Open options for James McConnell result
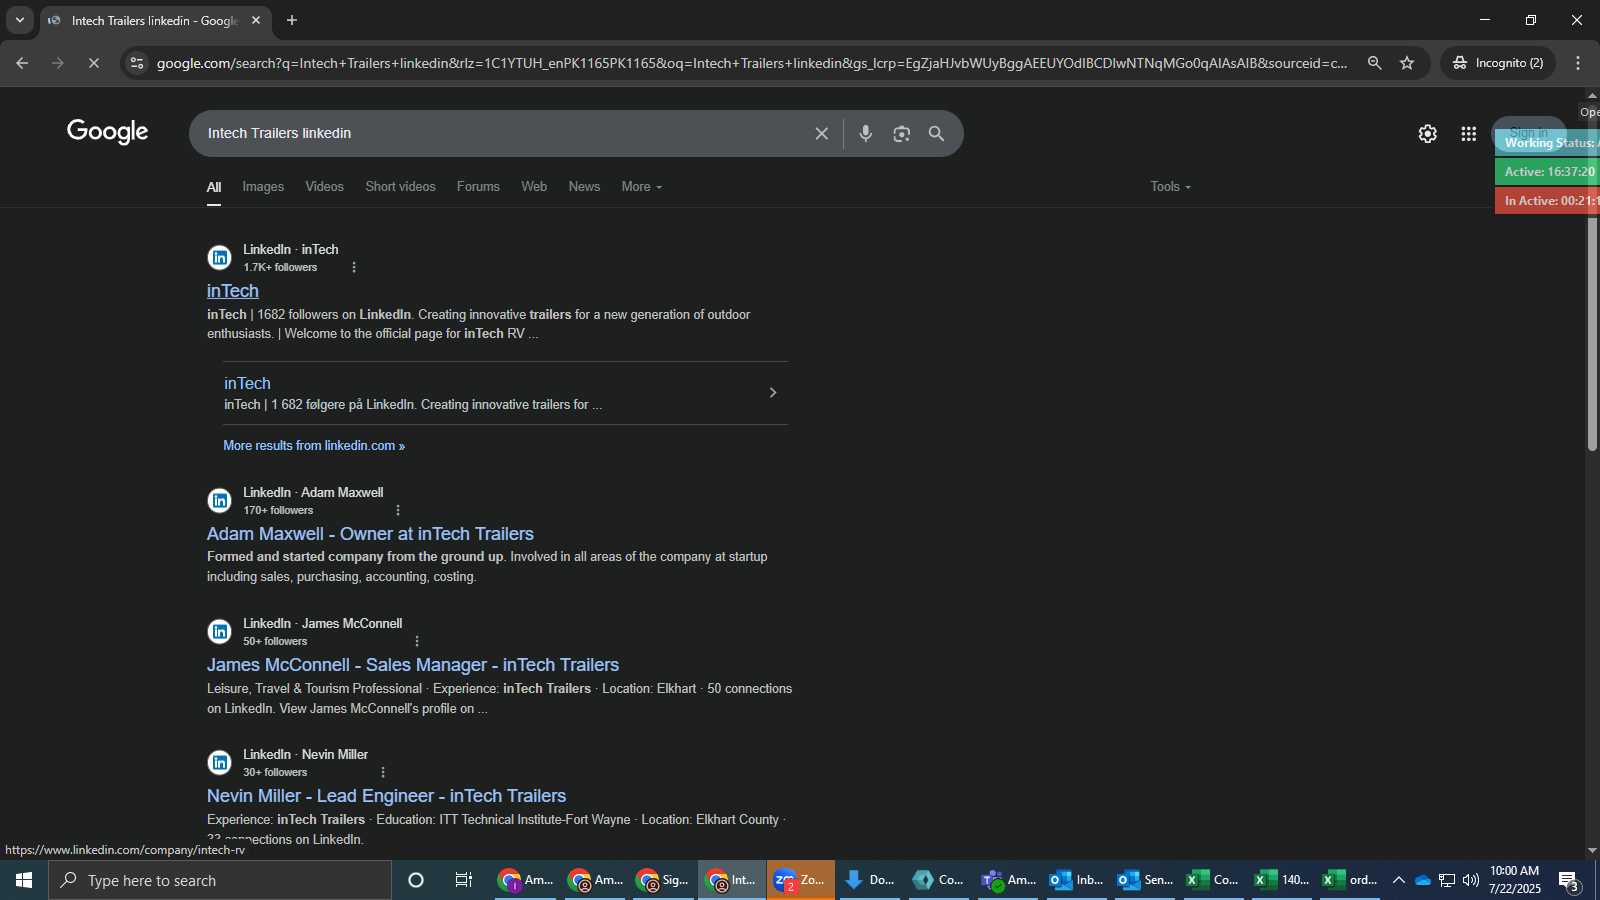The width and height of the screenshot is (1600, 900). pyautogui.click(x=417, y=641)
